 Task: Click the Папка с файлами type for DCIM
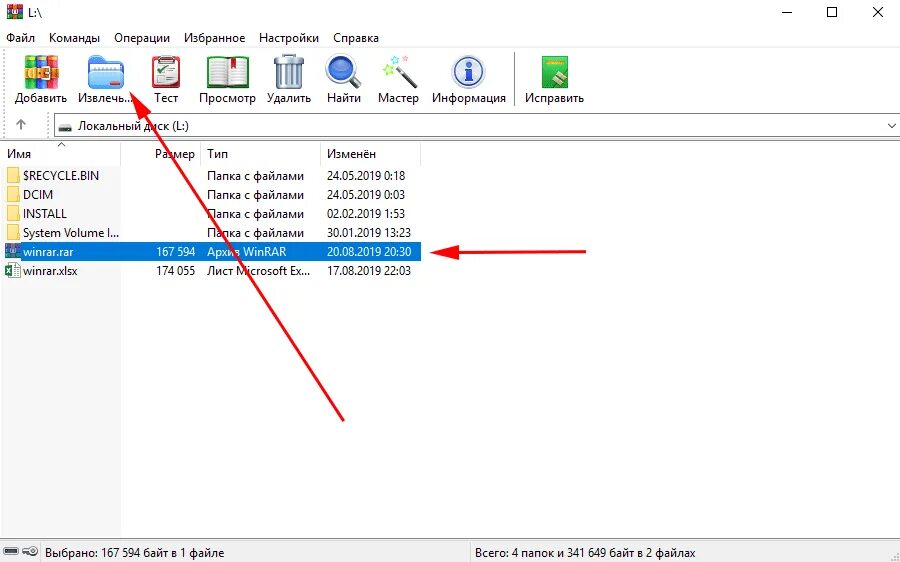255,195
